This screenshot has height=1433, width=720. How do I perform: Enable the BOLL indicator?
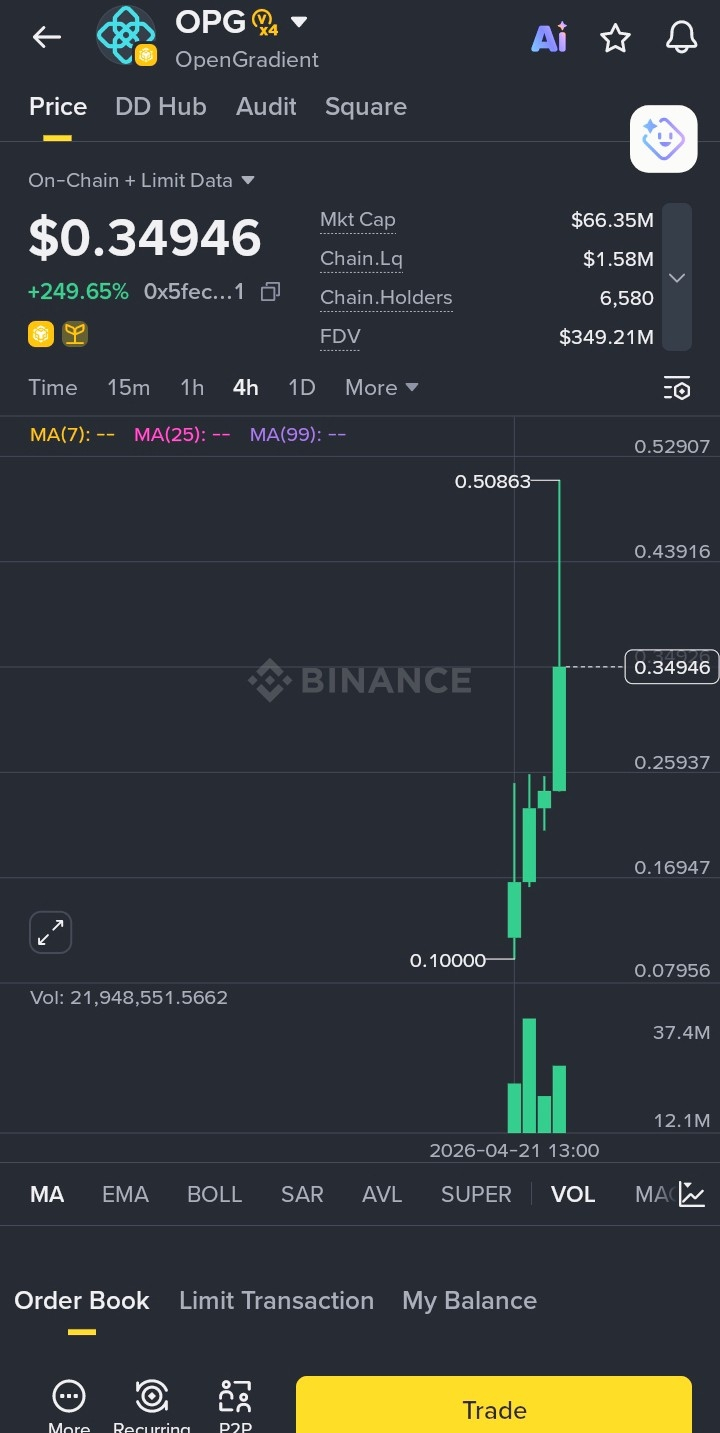pyautogui.click(x=214, y=1194)
